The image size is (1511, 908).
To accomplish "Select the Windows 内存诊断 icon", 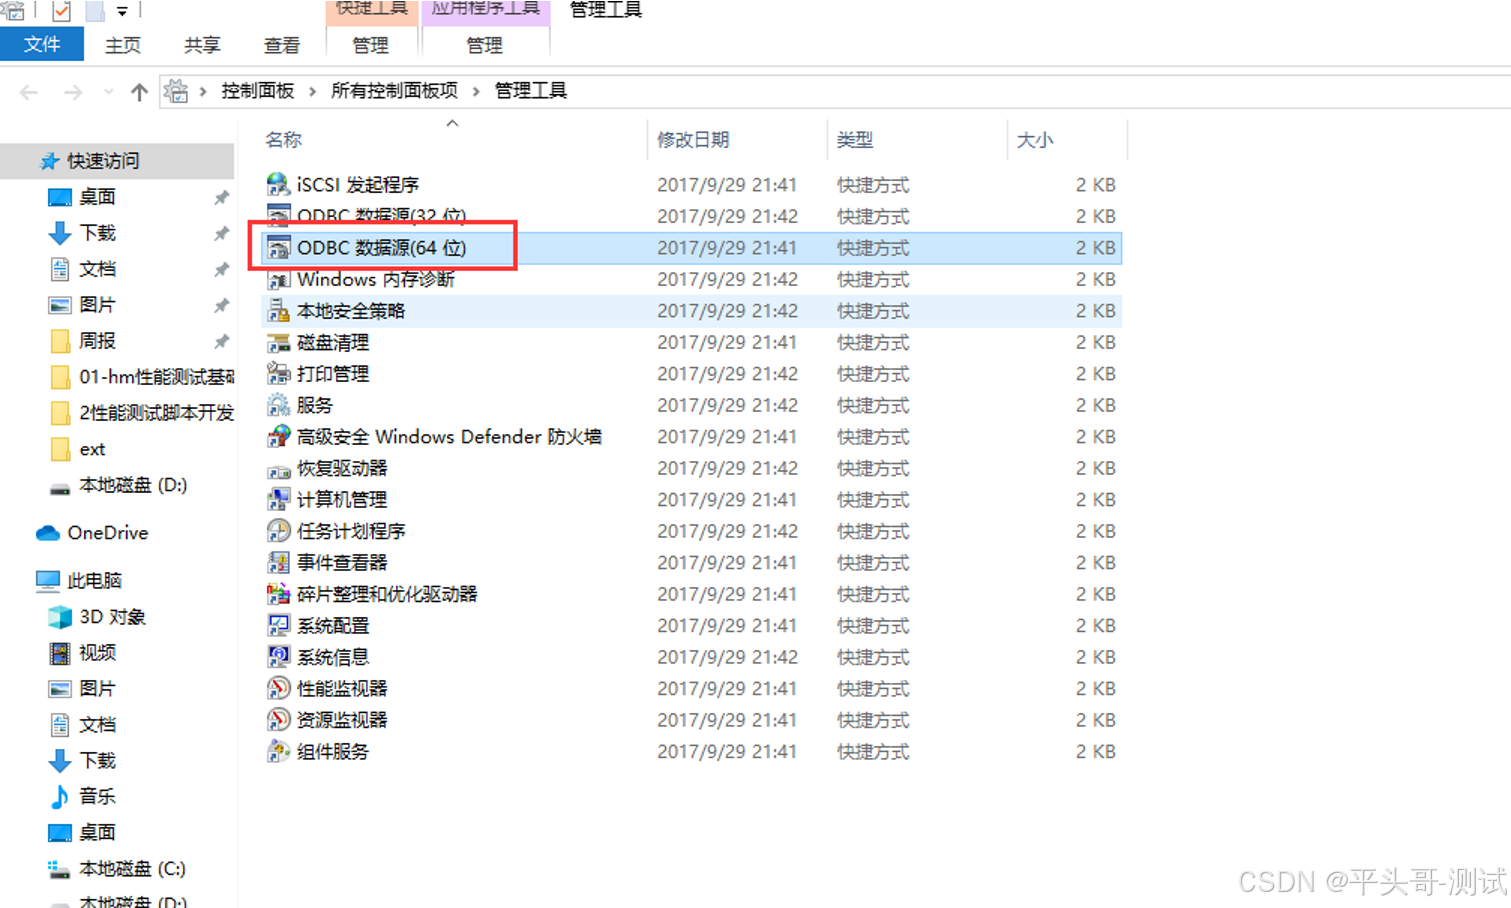I will 278,279.
